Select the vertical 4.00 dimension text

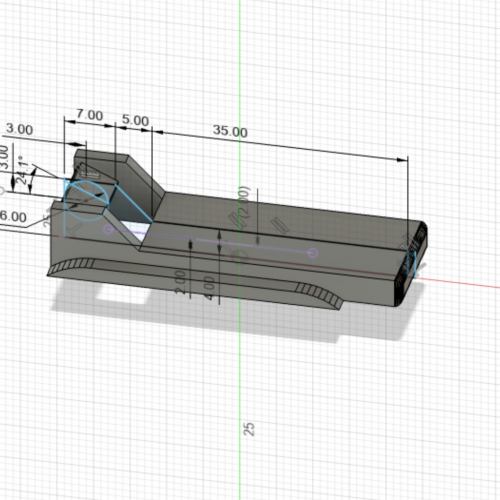tap(209, 288)
